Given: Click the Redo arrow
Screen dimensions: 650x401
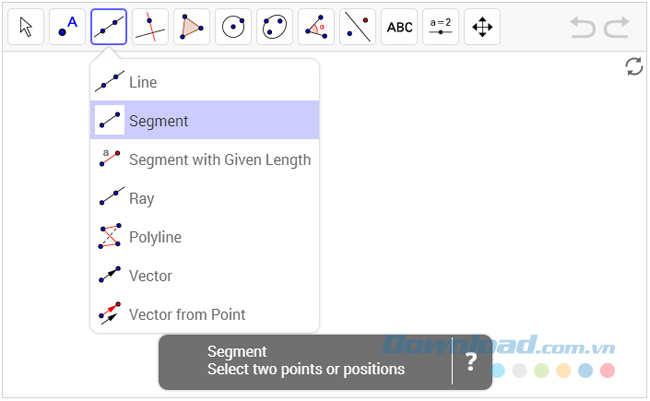Looking at the screenshot, I should (617, 27).
